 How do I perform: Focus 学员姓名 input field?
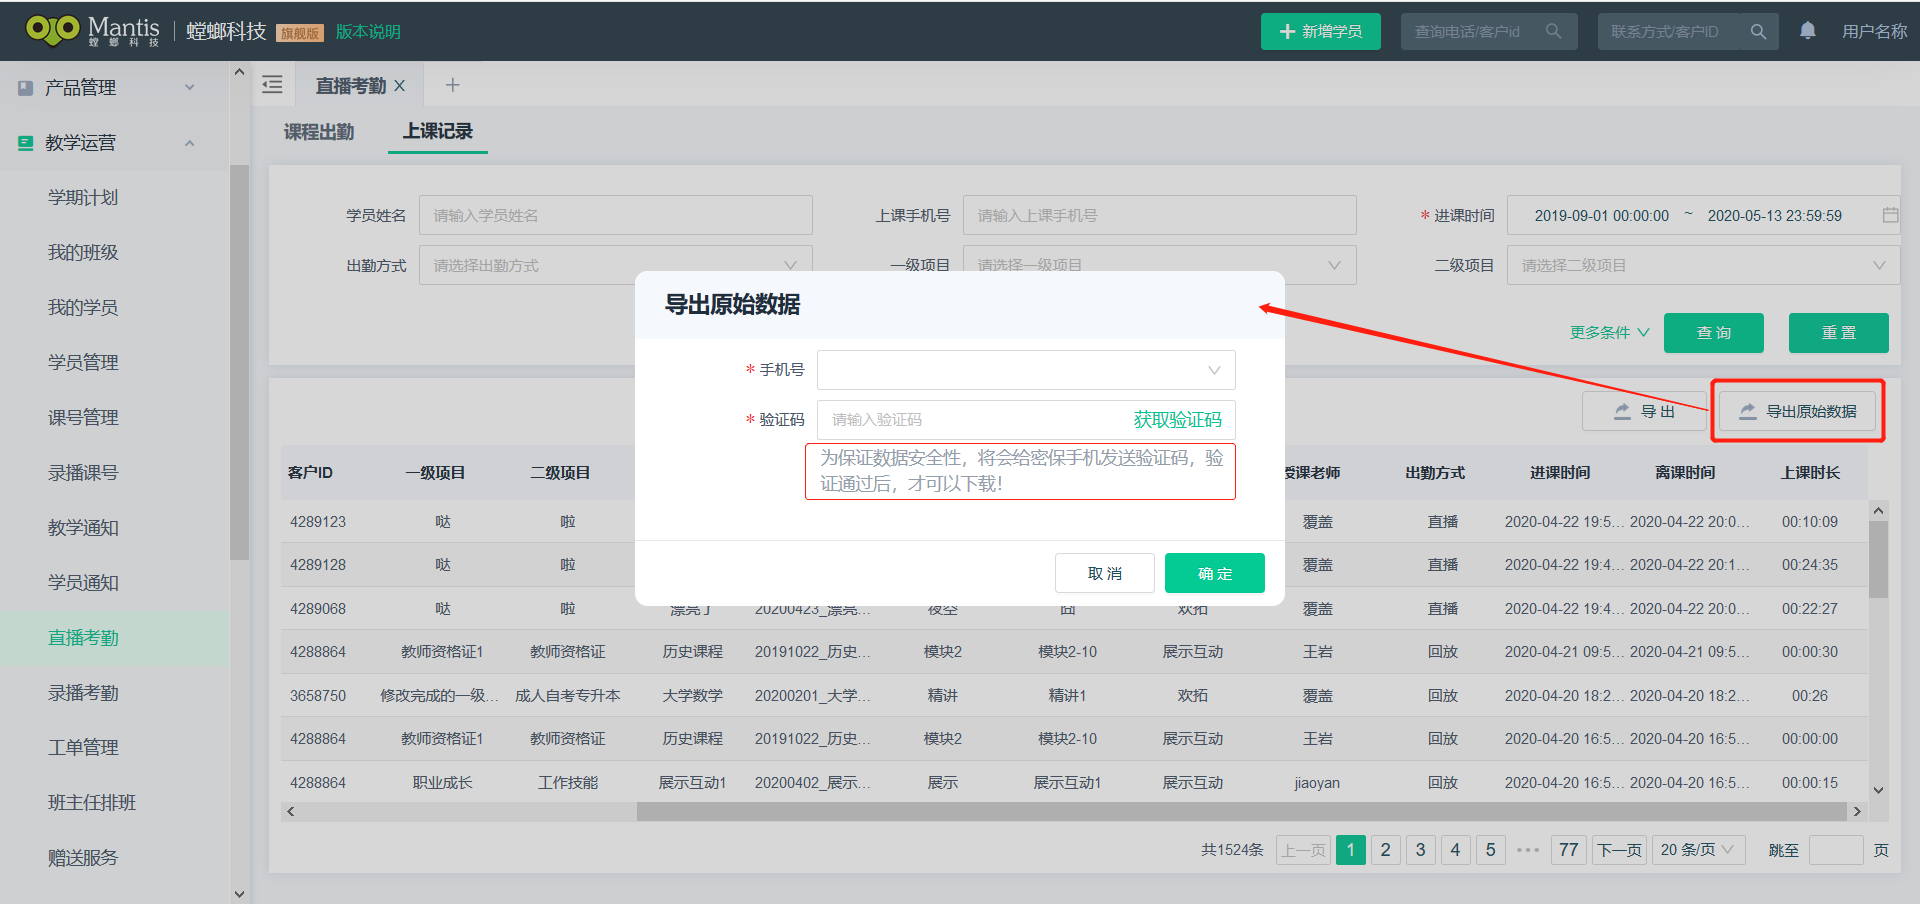tap(615, 215)
